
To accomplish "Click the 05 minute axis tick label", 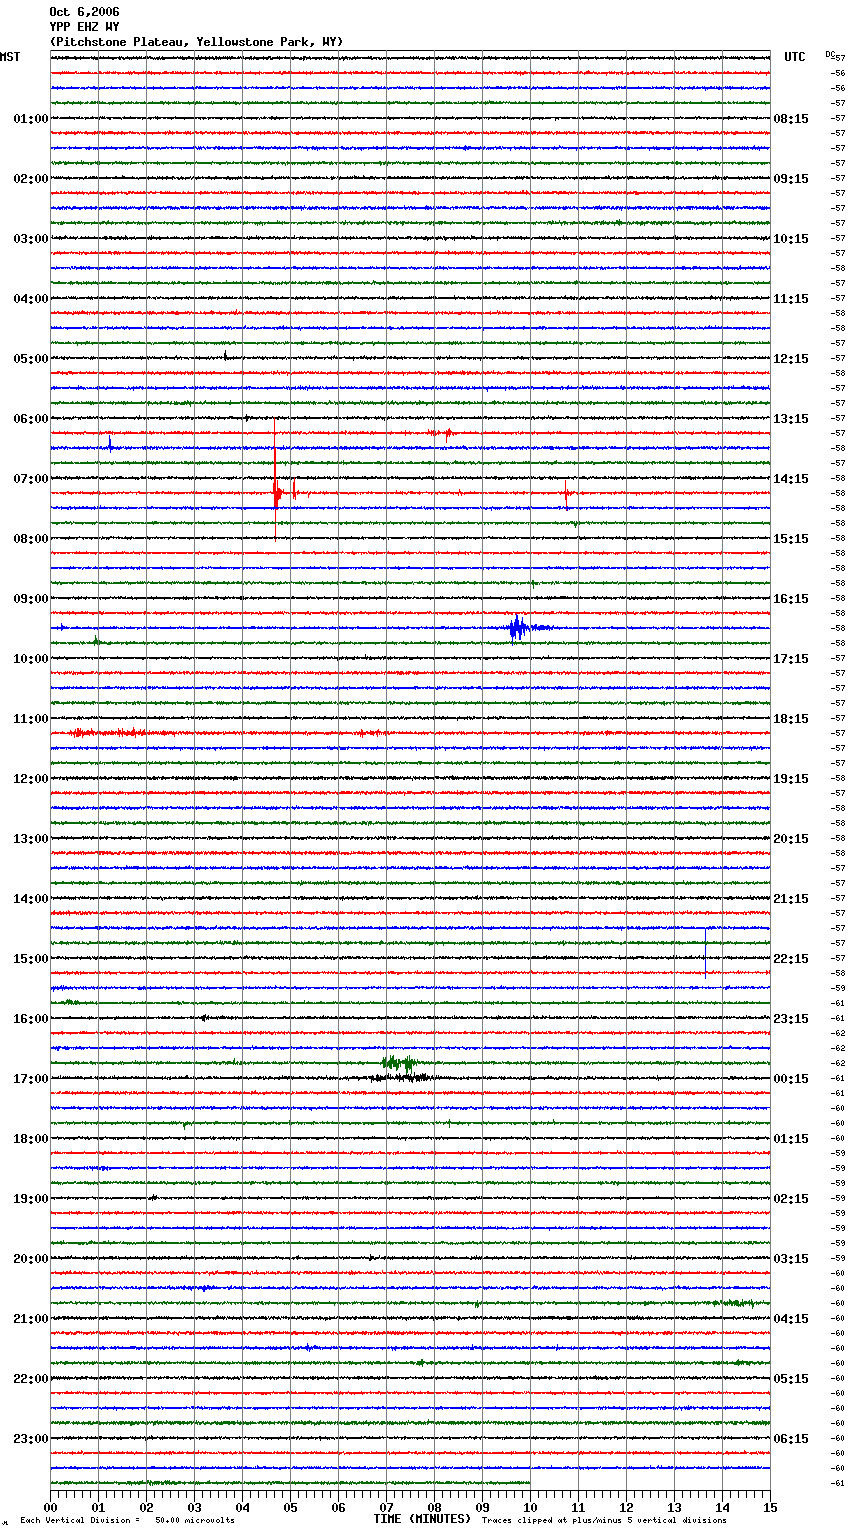I will (290, 1507).
